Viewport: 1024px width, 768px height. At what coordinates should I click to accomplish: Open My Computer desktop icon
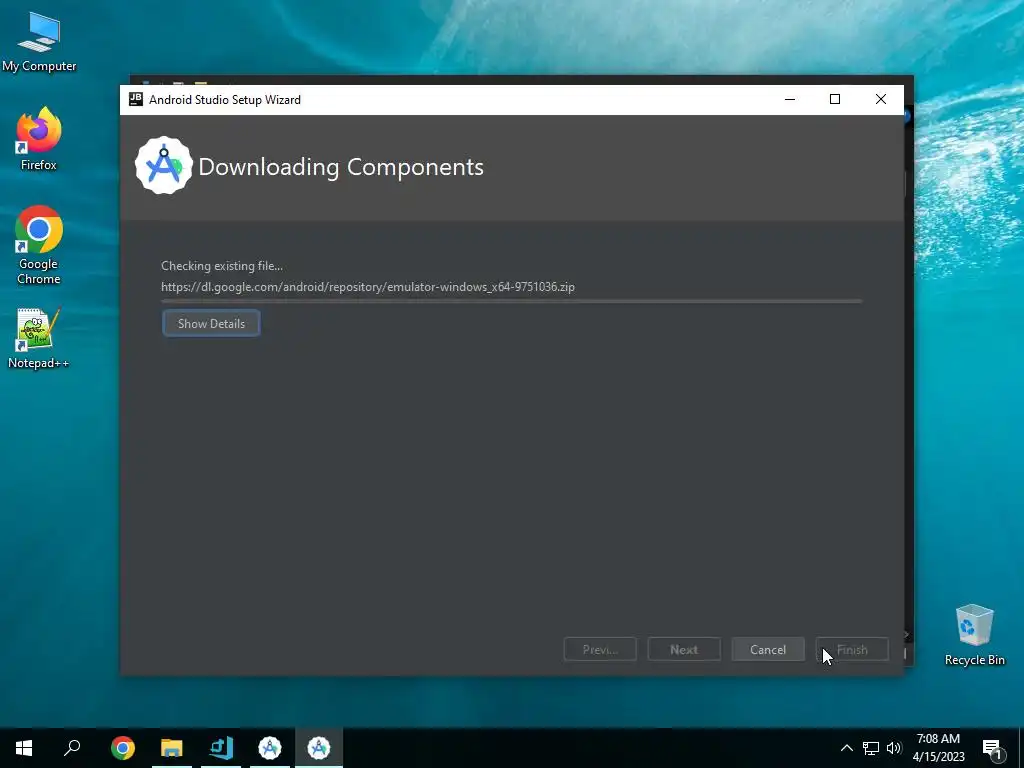(x=39, y=41)
